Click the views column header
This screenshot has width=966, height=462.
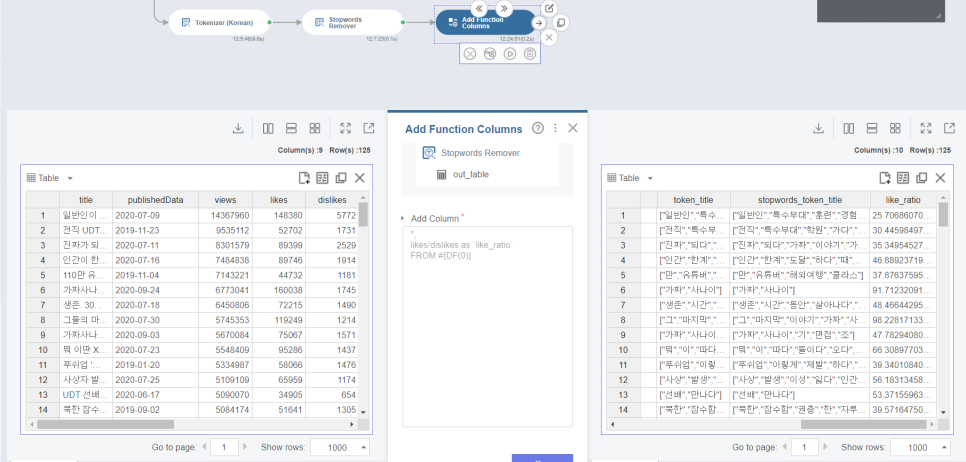coord(225,200)
